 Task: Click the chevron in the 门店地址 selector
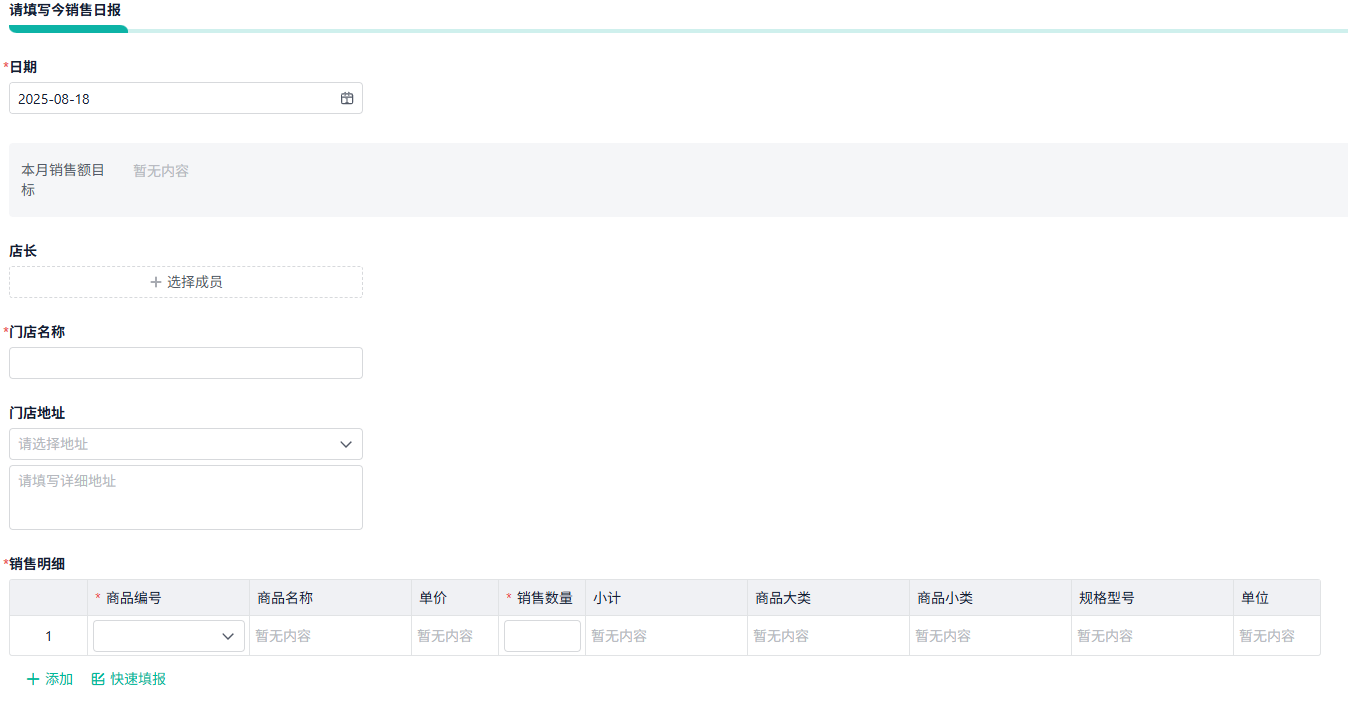(x=346, y=443)
